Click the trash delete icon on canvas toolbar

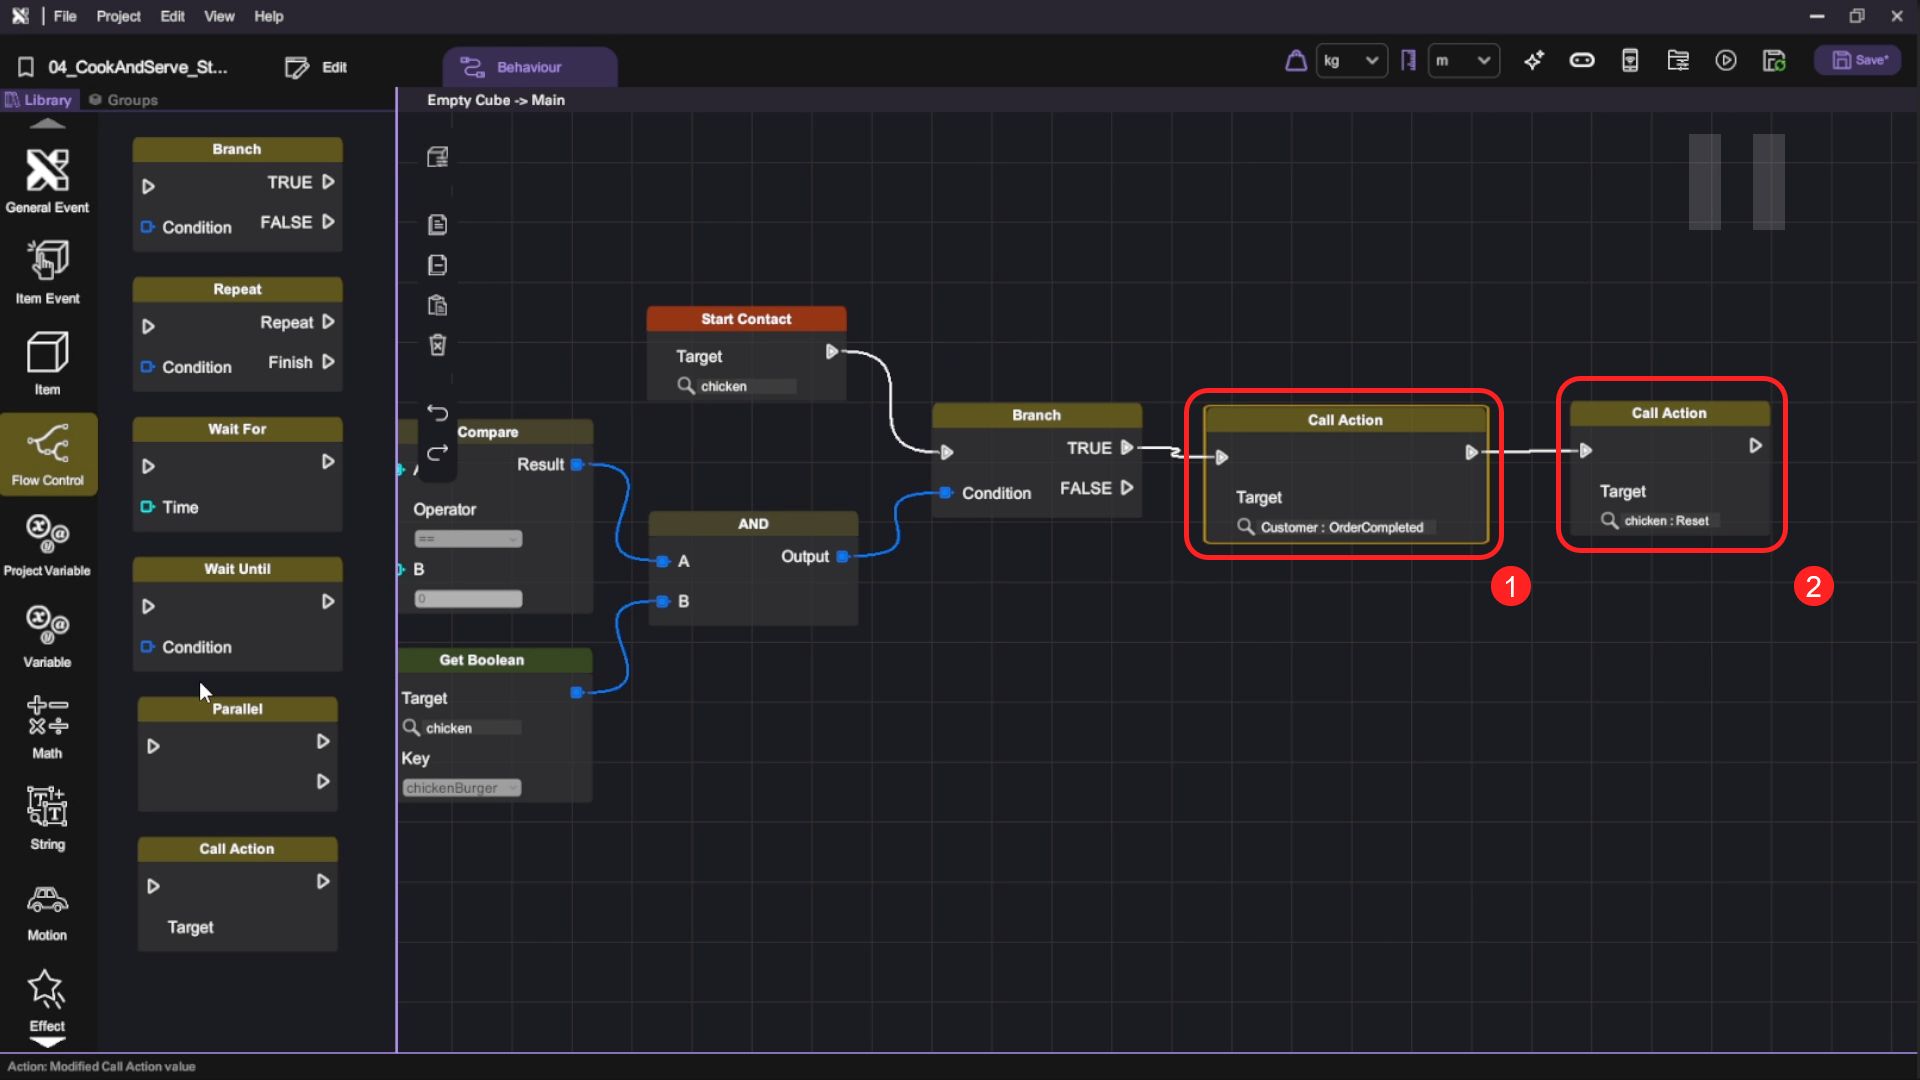437,345
